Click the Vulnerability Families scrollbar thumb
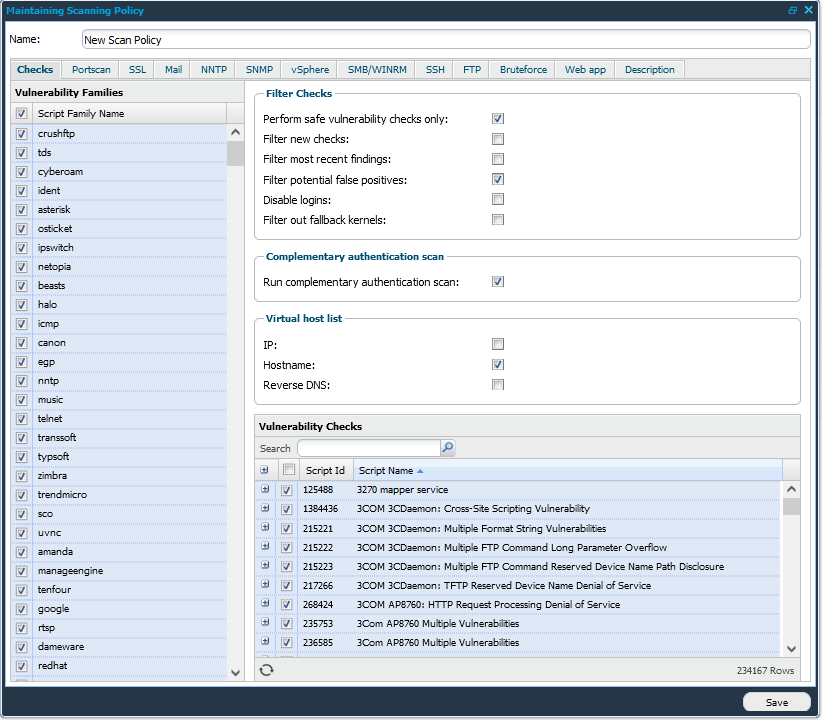Screen dimensions: 822x720 pos(236,153)
